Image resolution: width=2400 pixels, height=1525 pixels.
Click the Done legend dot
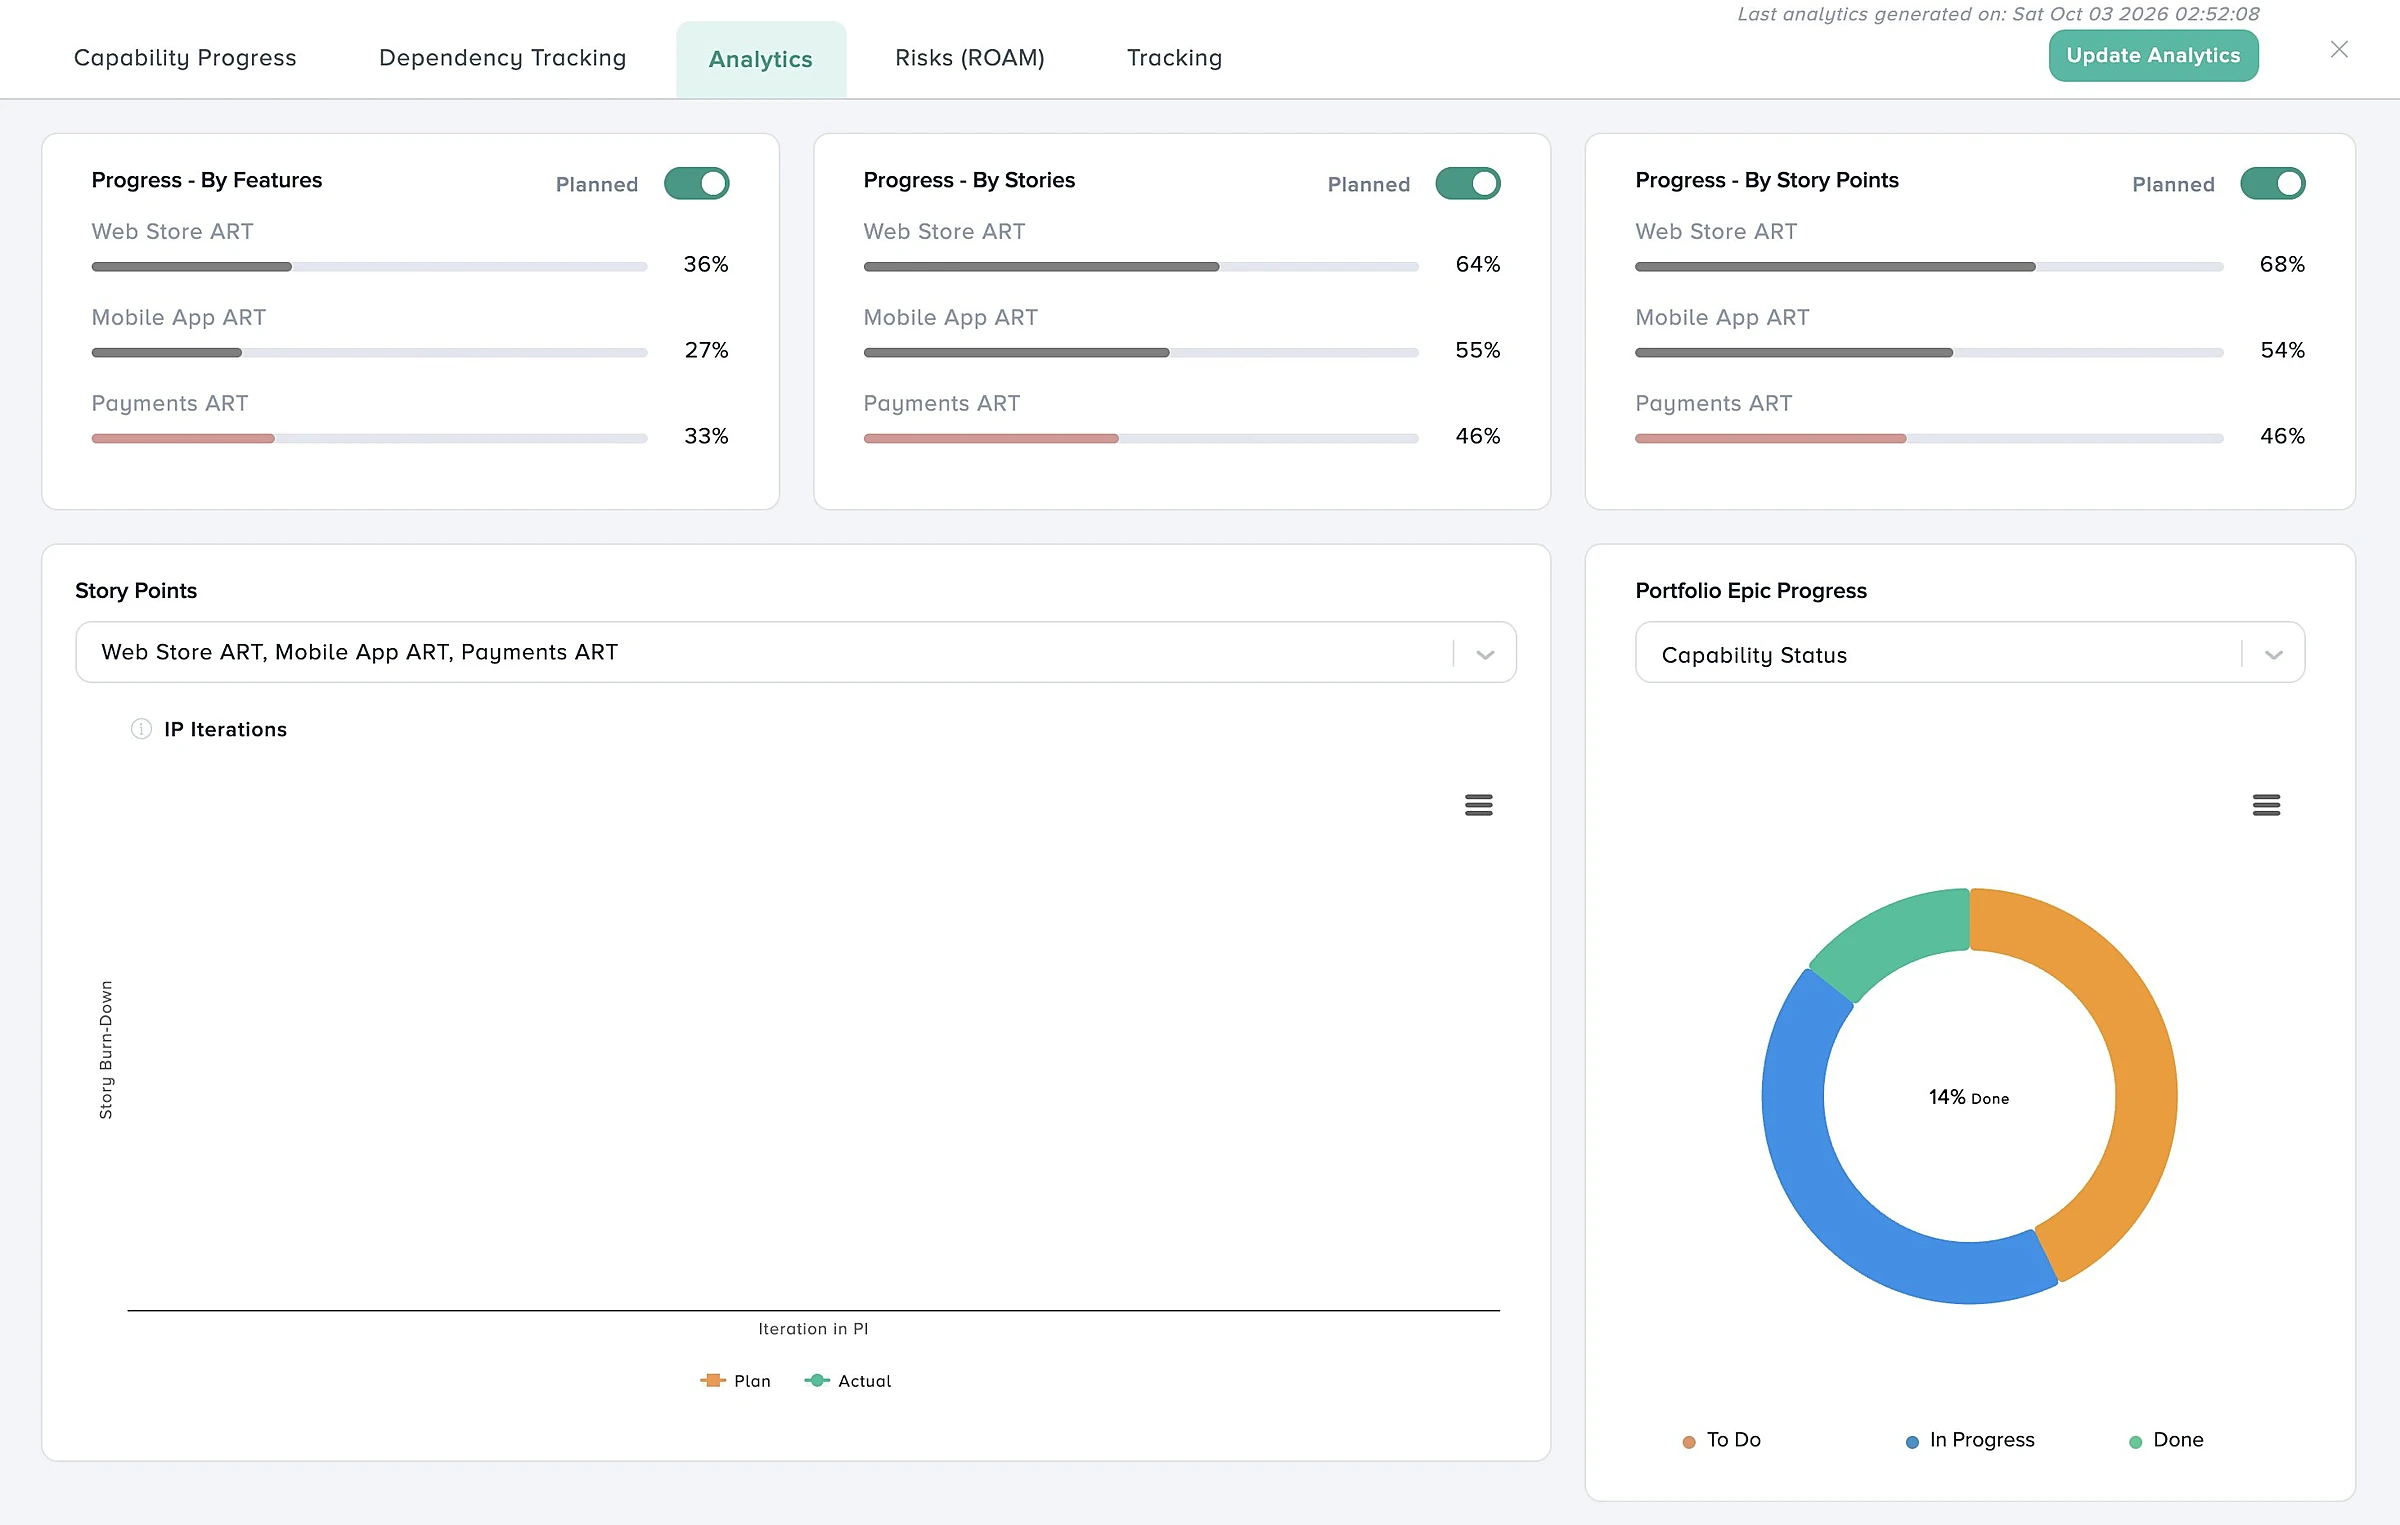tap(2135, 1441)
